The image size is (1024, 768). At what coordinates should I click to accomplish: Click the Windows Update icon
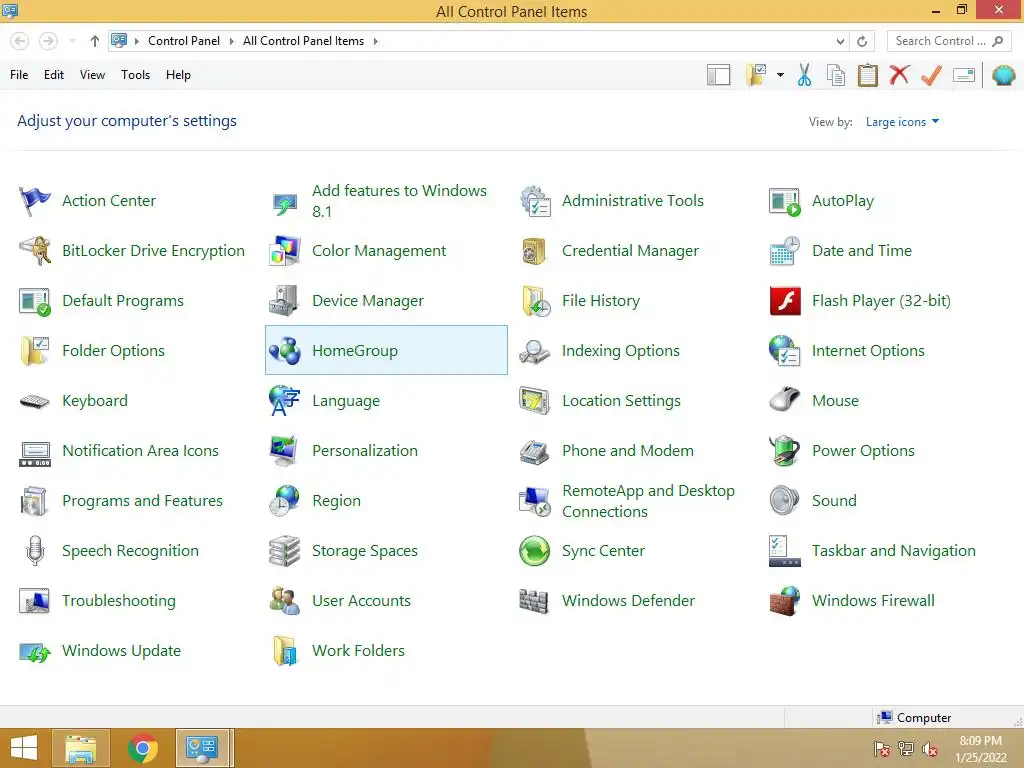[35, 651]
